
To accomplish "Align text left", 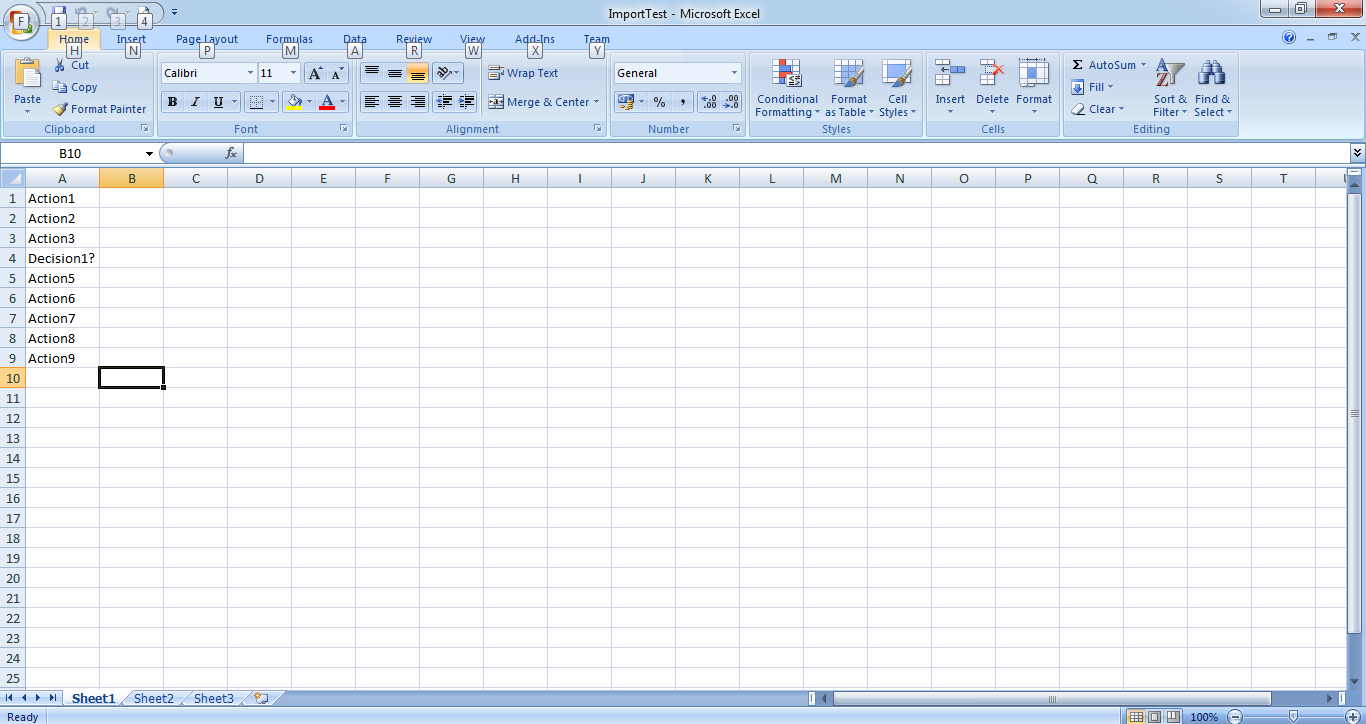I will pyautogui.click(x=372, y=102).
